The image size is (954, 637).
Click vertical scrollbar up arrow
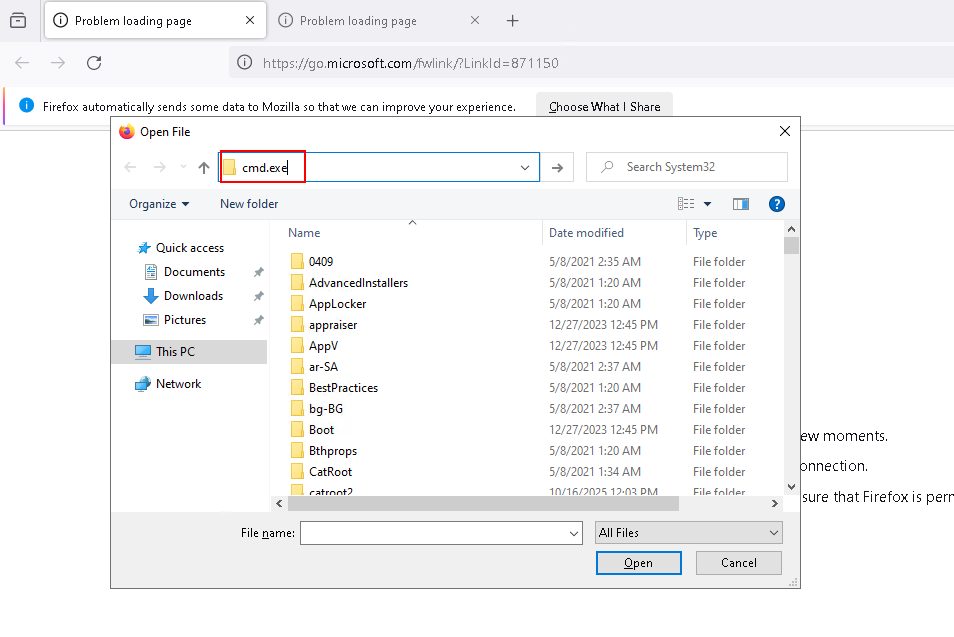click(791, 229)
